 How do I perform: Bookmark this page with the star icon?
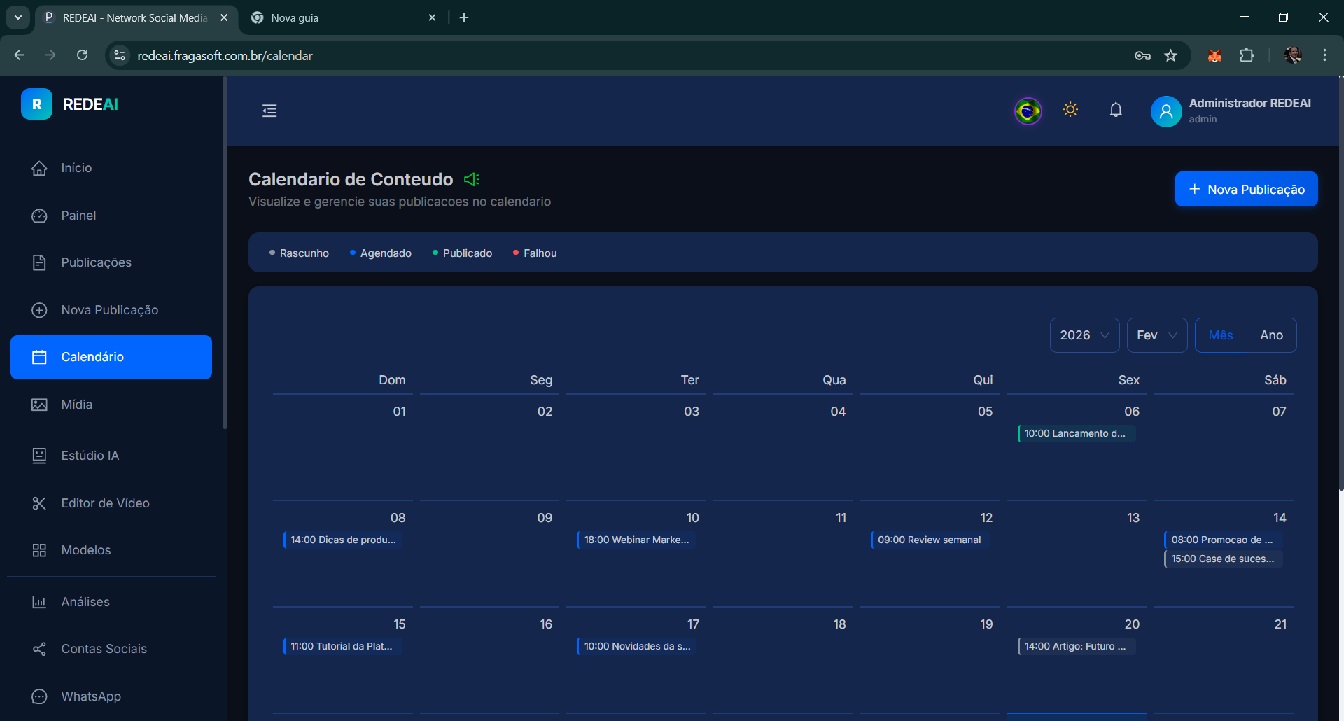point(1171,56)
